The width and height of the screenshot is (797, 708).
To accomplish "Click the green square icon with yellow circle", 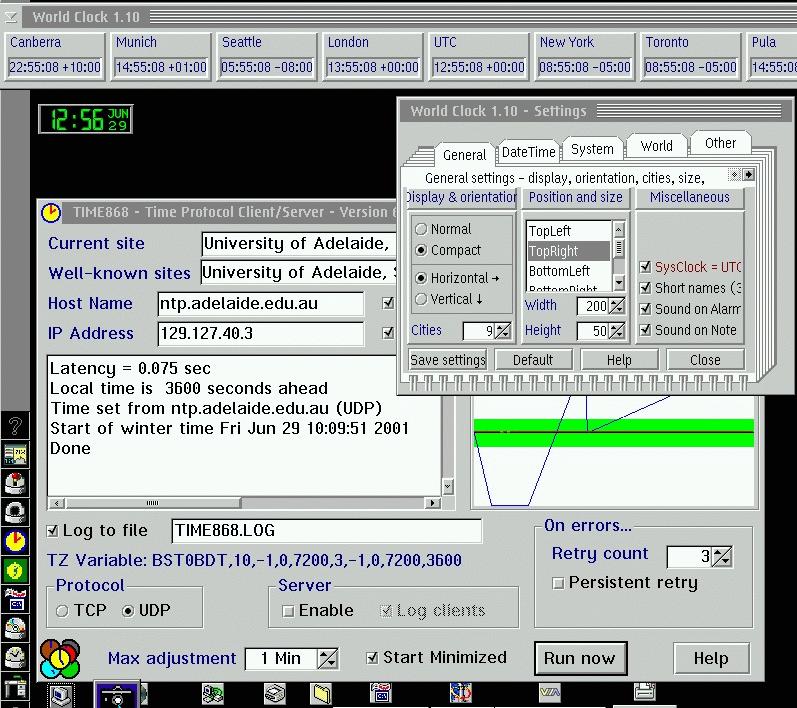I will tap(15, 571).
